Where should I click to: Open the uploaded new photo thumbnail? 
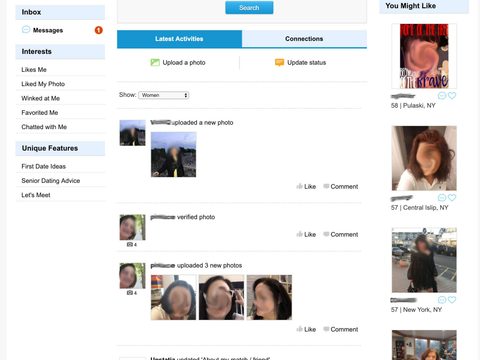174,155
